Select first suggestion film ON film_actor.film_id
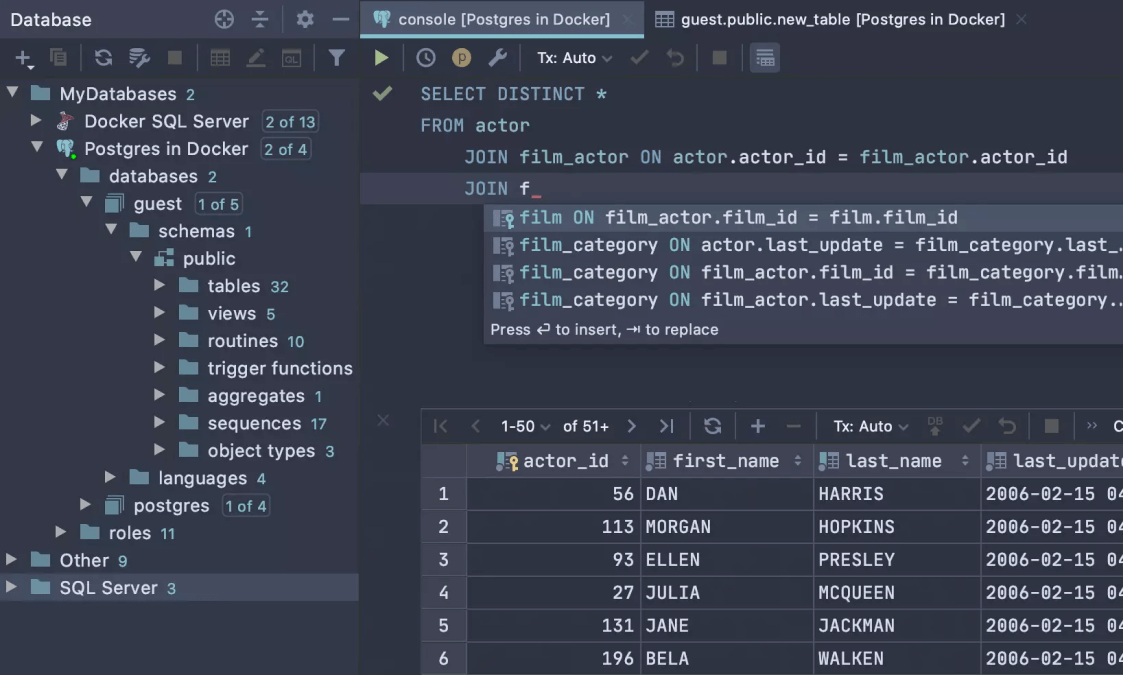1123x675 pixels. point(804,217)
